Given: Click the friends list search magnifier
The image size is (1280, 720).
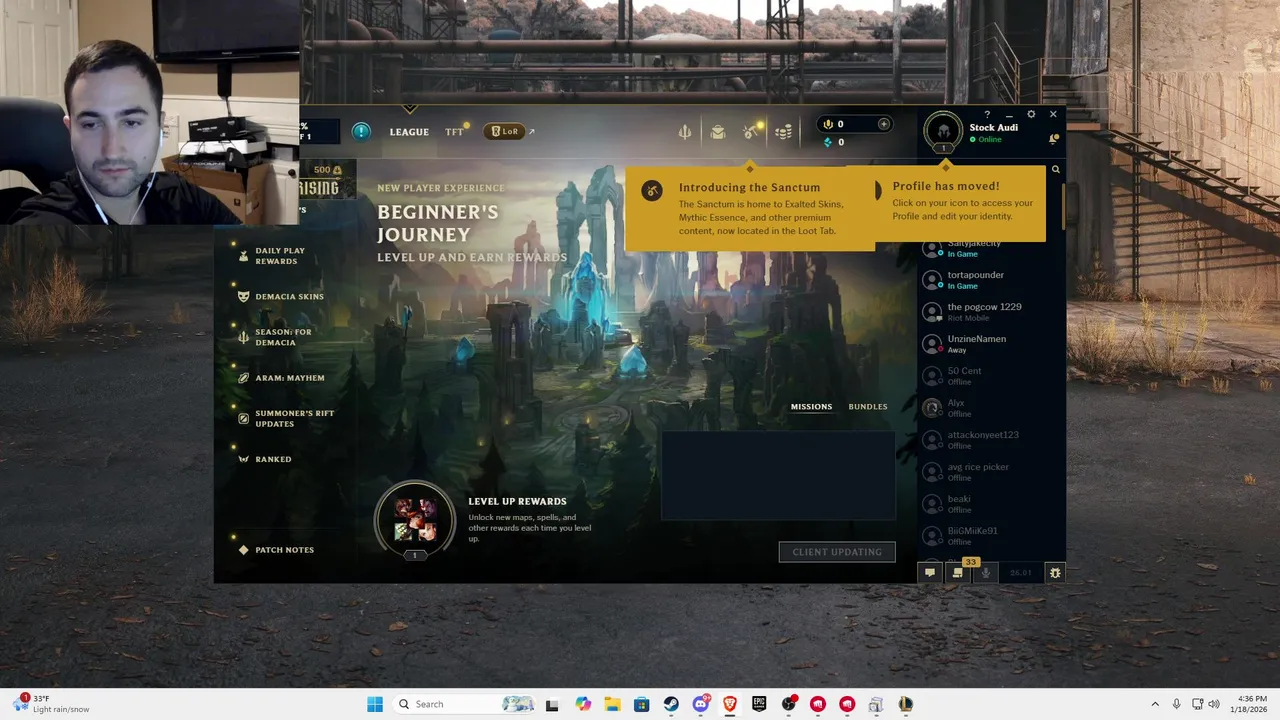Looking at the screenshot, I should point(1055,170).
